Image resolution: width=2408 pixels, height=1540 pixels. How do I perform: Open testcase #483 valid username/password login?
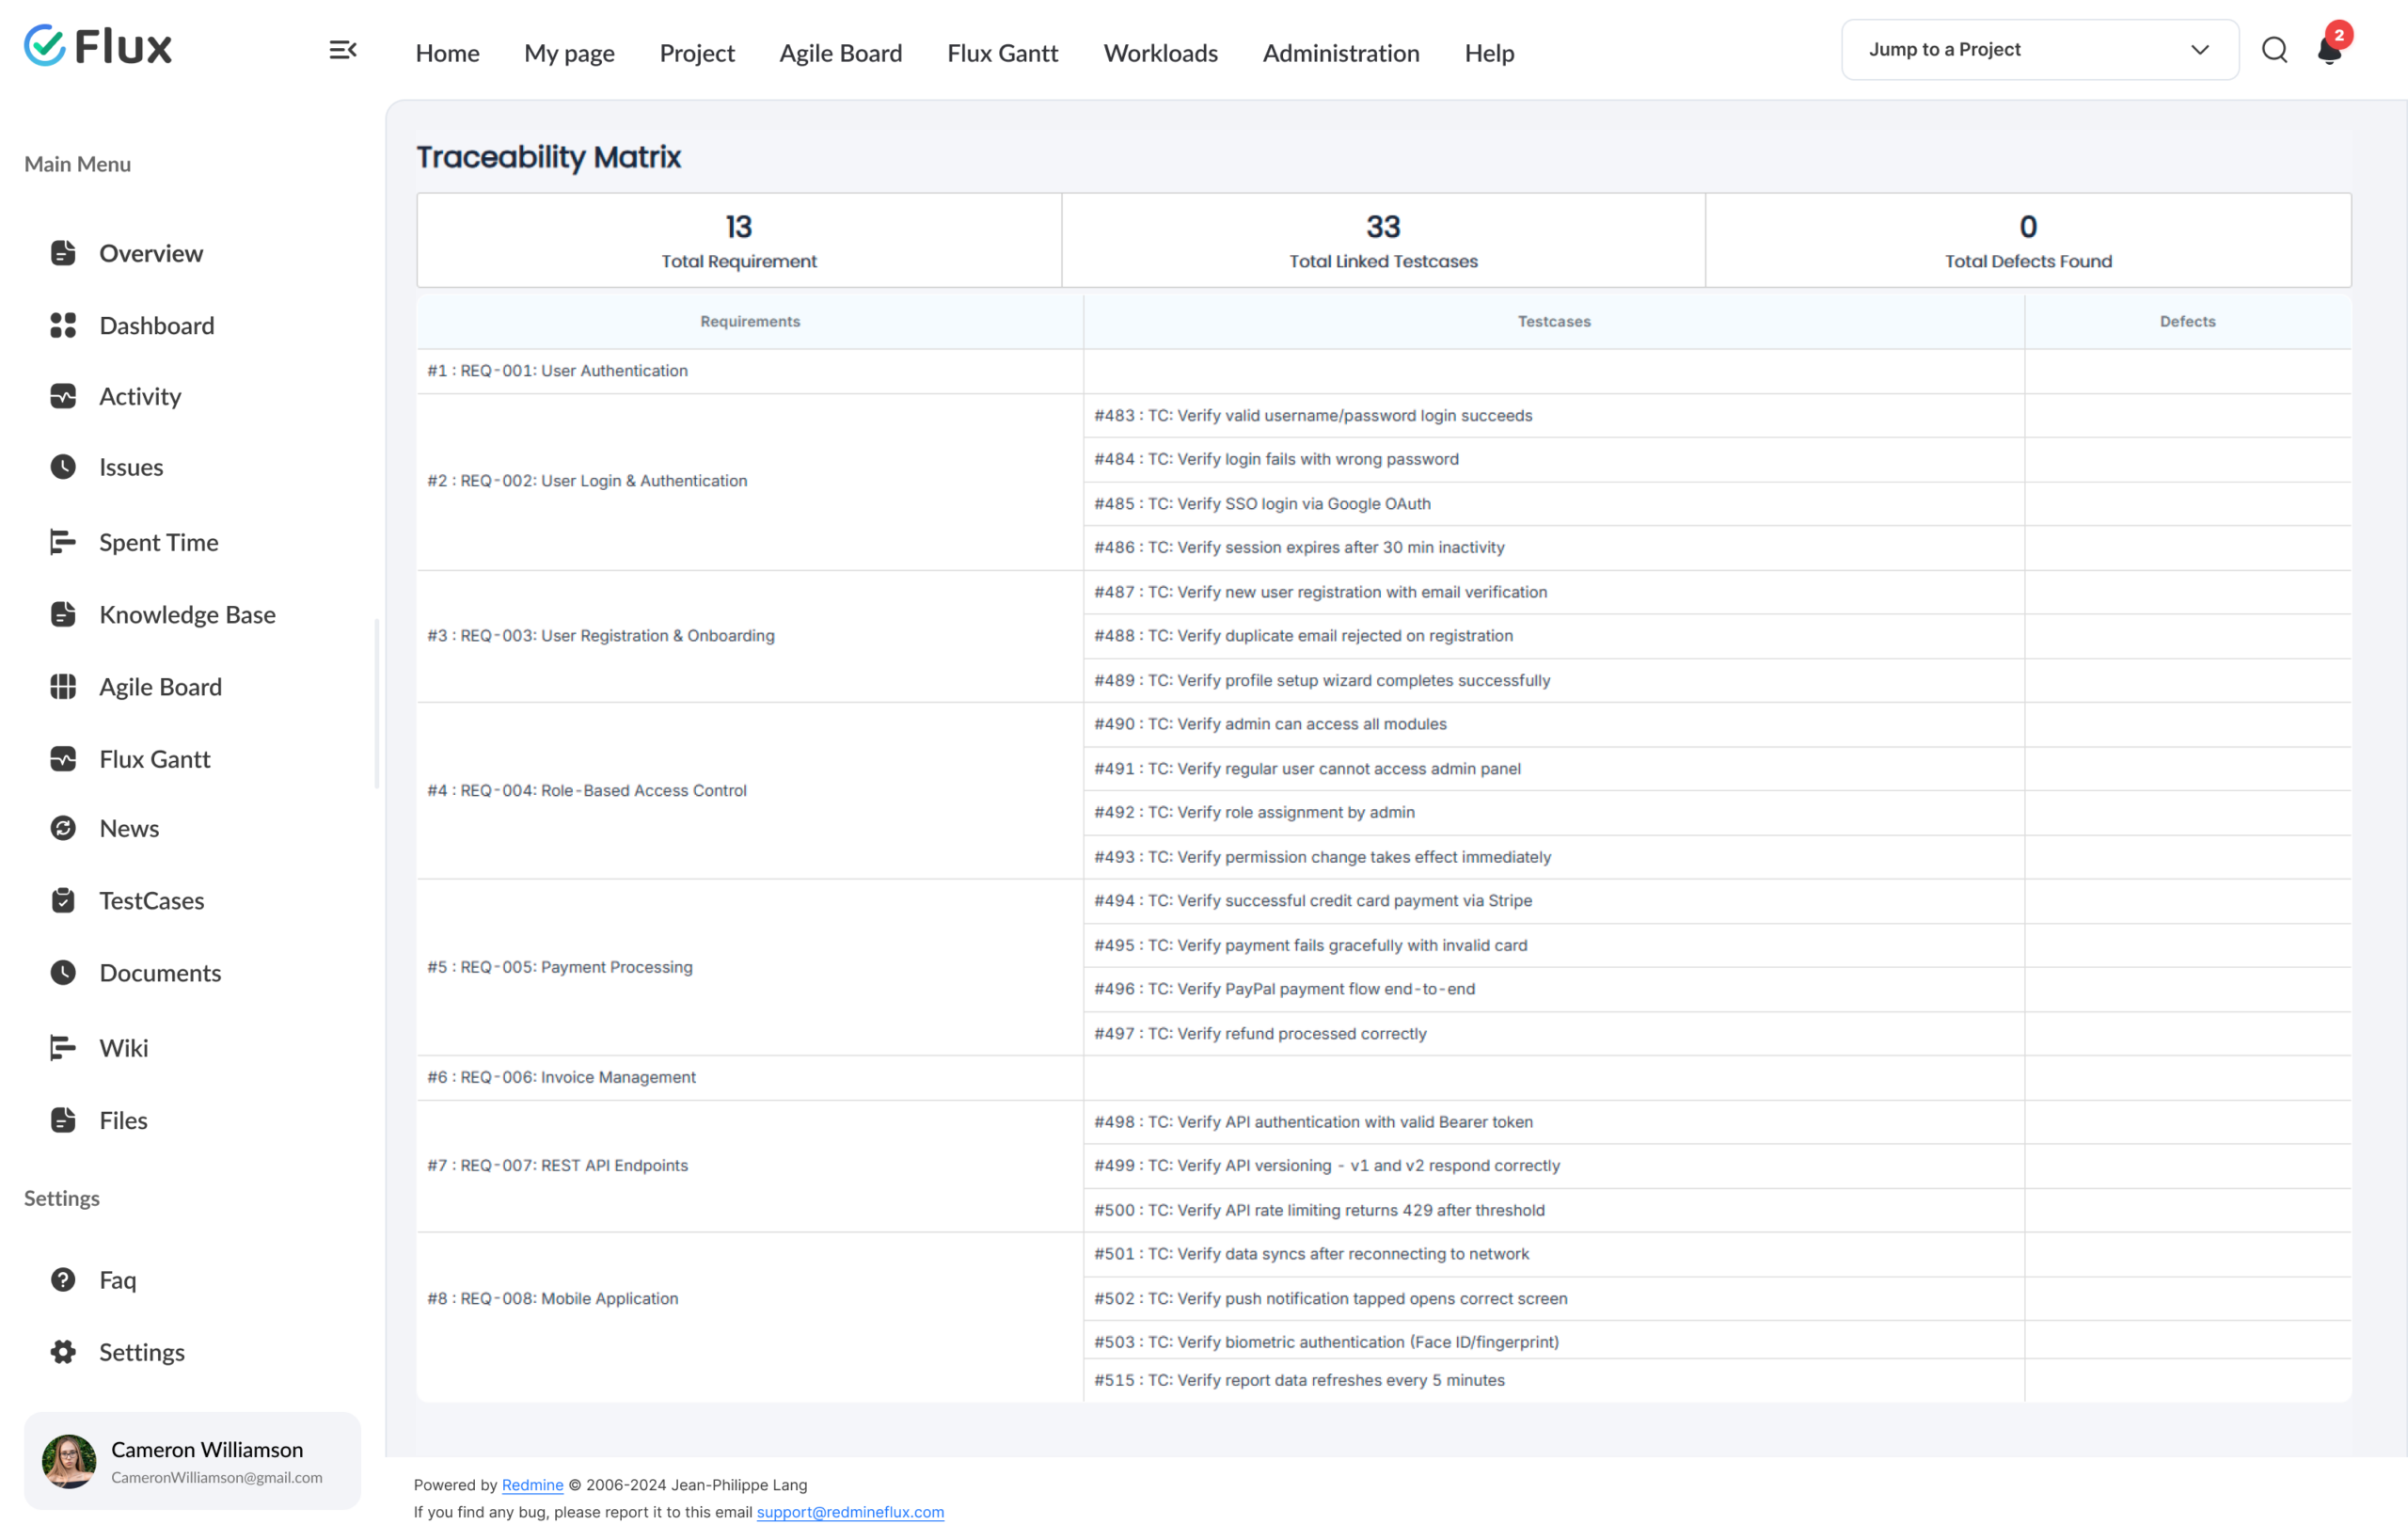[x=1313, y=415]
